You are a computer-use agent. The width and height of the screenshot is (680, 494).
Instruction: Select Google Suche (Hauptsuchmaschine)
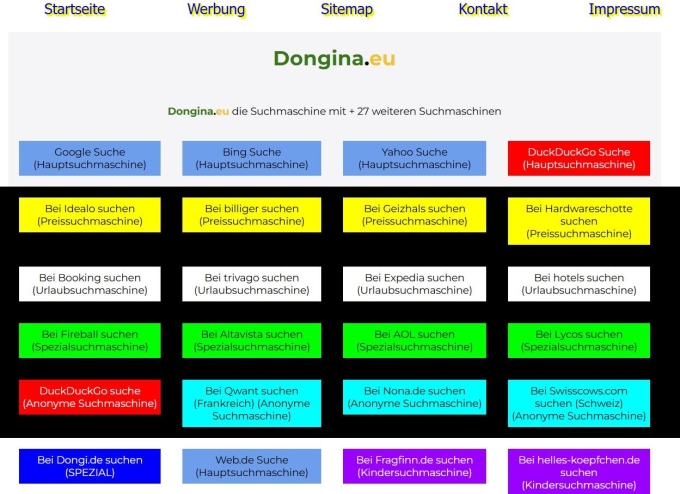click(x=90, y=158)
